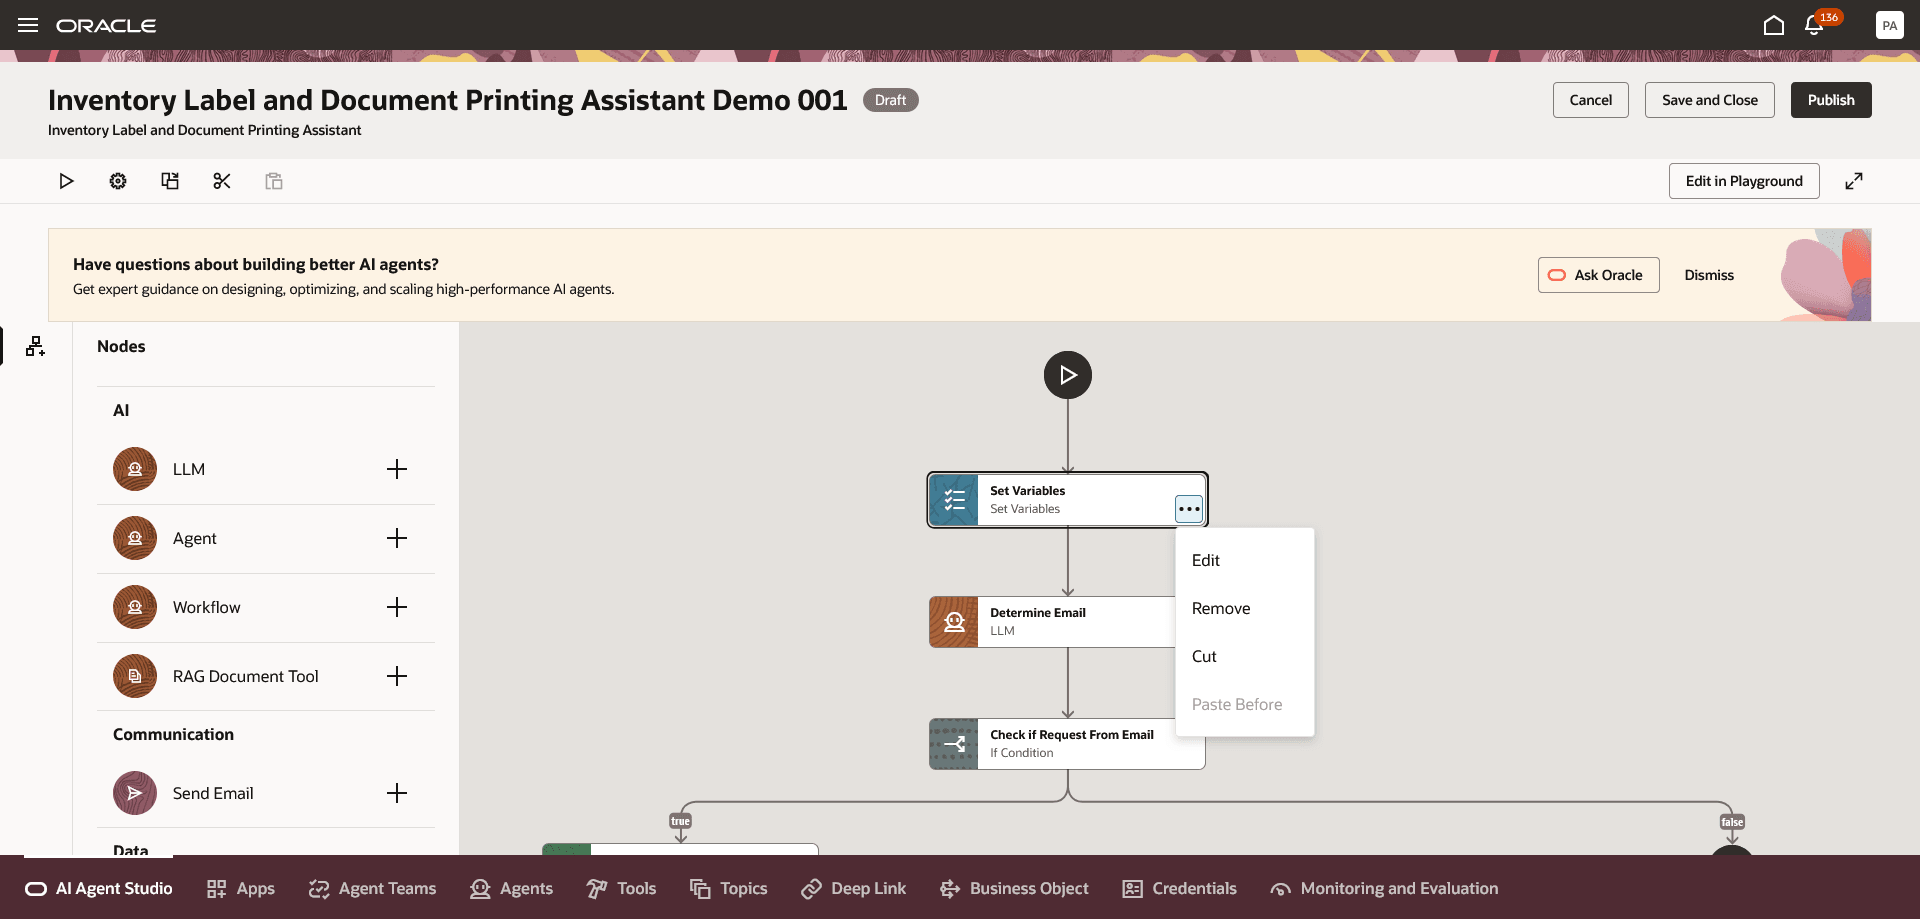1920x919 pixels.
Task: Expand canvas to full screen
Action: (1854, 181)
